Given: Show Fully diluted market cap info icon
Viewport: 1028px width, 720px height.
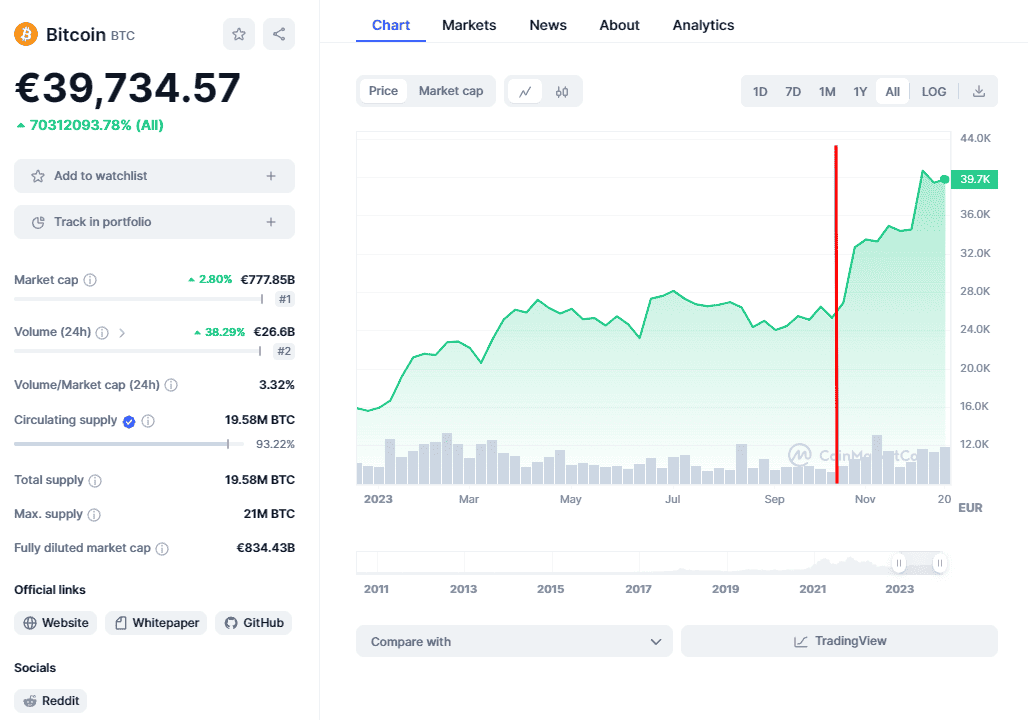Looking at the screenshot, I should tap(162, 549).
